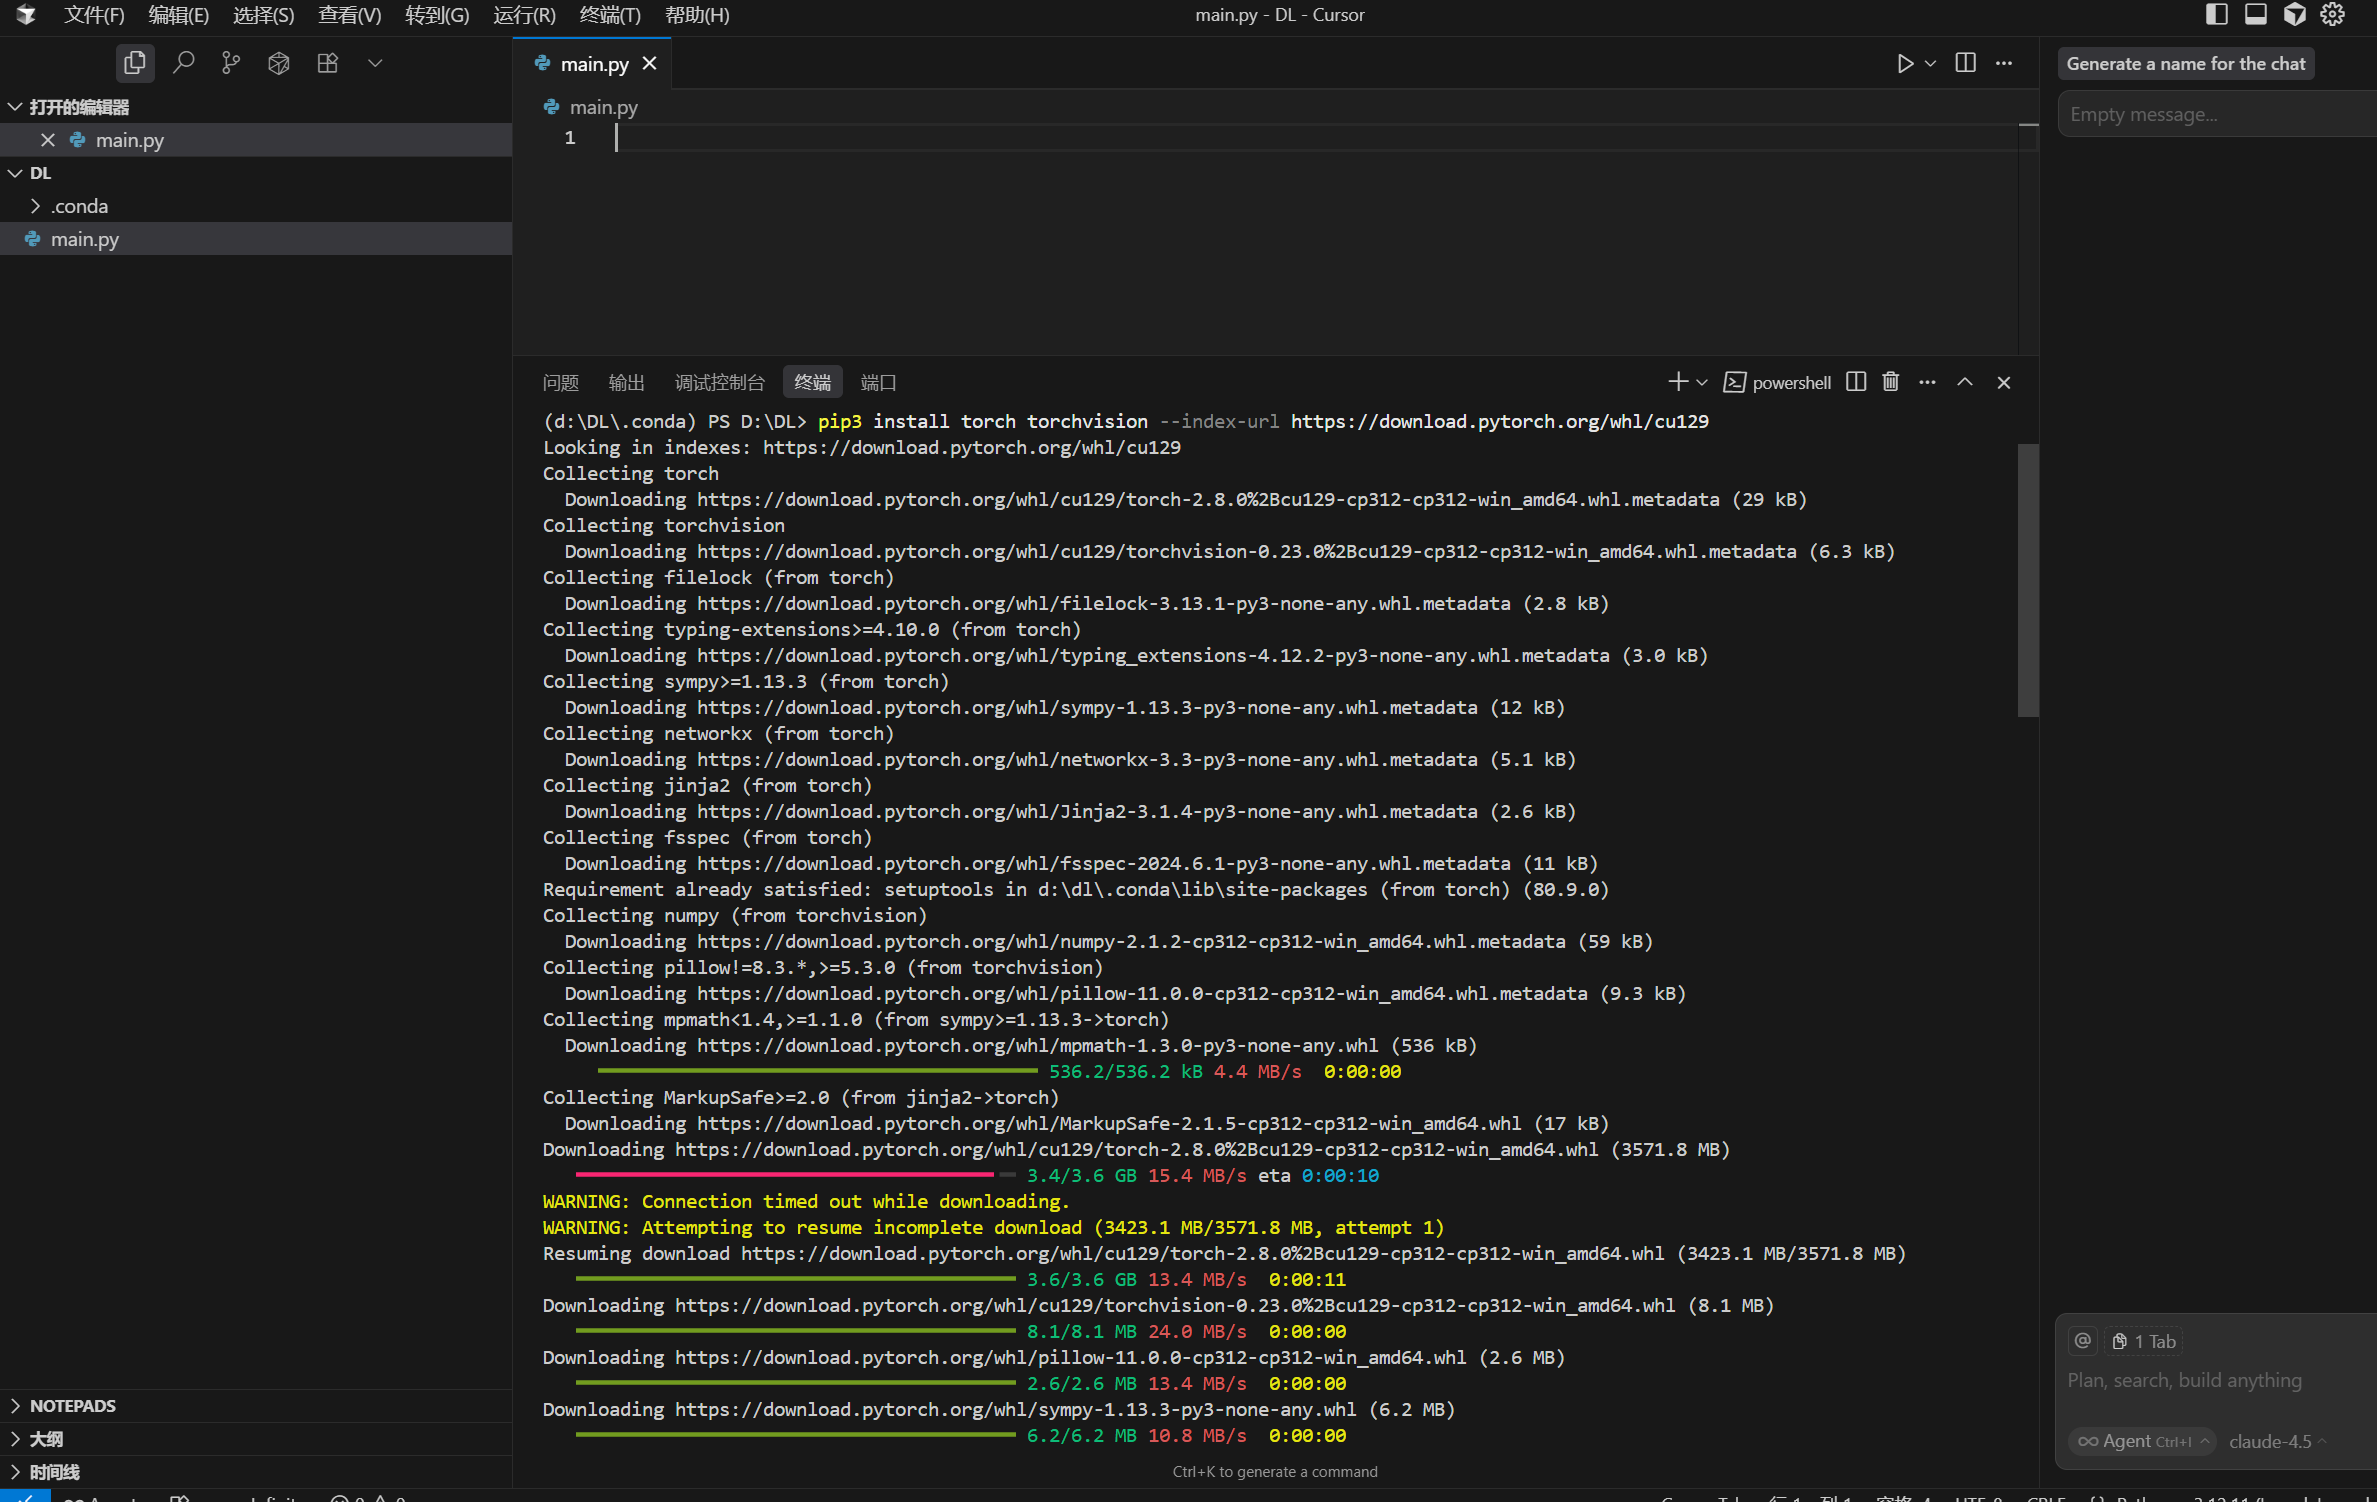Toggle bottom panel layout icon
The image size is (2377, 1502).
(x=2255, y=14)
